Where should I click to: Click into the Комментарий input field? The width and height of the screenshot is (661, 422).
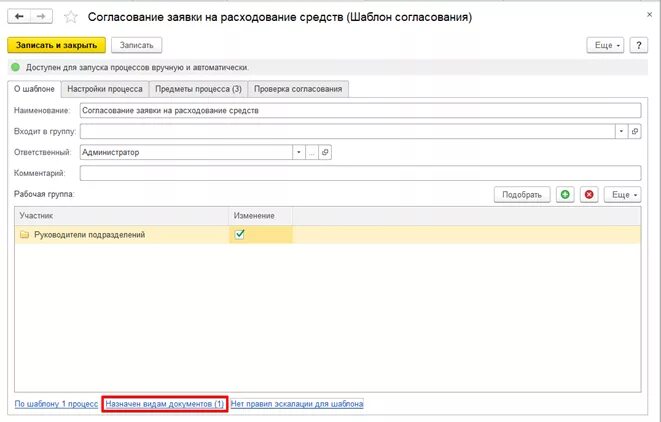[360, 173]
